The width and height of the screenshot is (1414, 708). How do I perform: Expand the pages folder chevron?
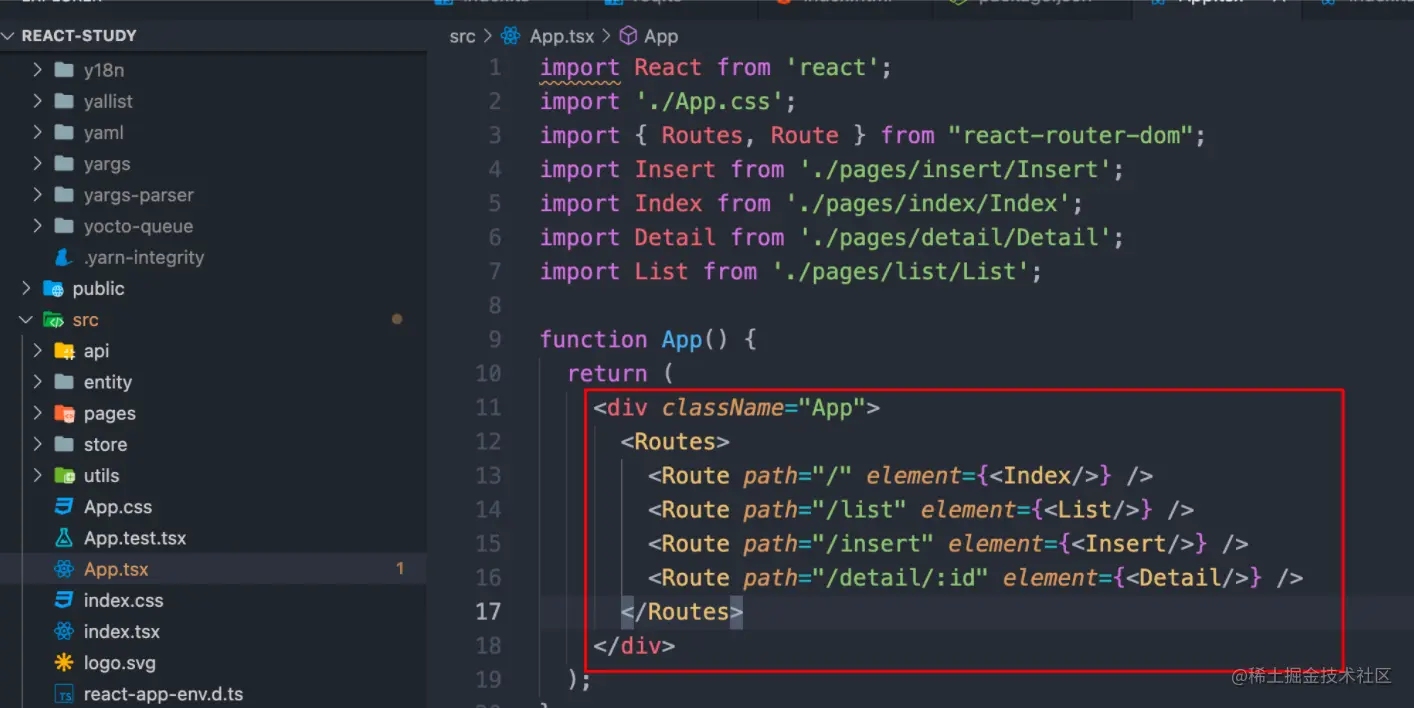pyautogui.click(x=37, y=413)
